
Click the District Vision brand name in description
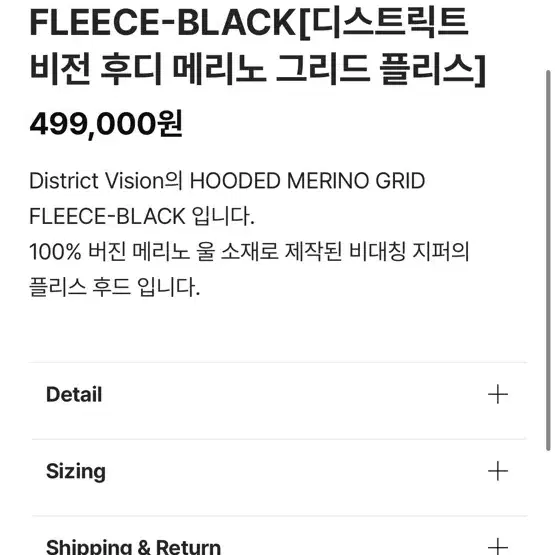pyautogui.click(x=97, y=181)
